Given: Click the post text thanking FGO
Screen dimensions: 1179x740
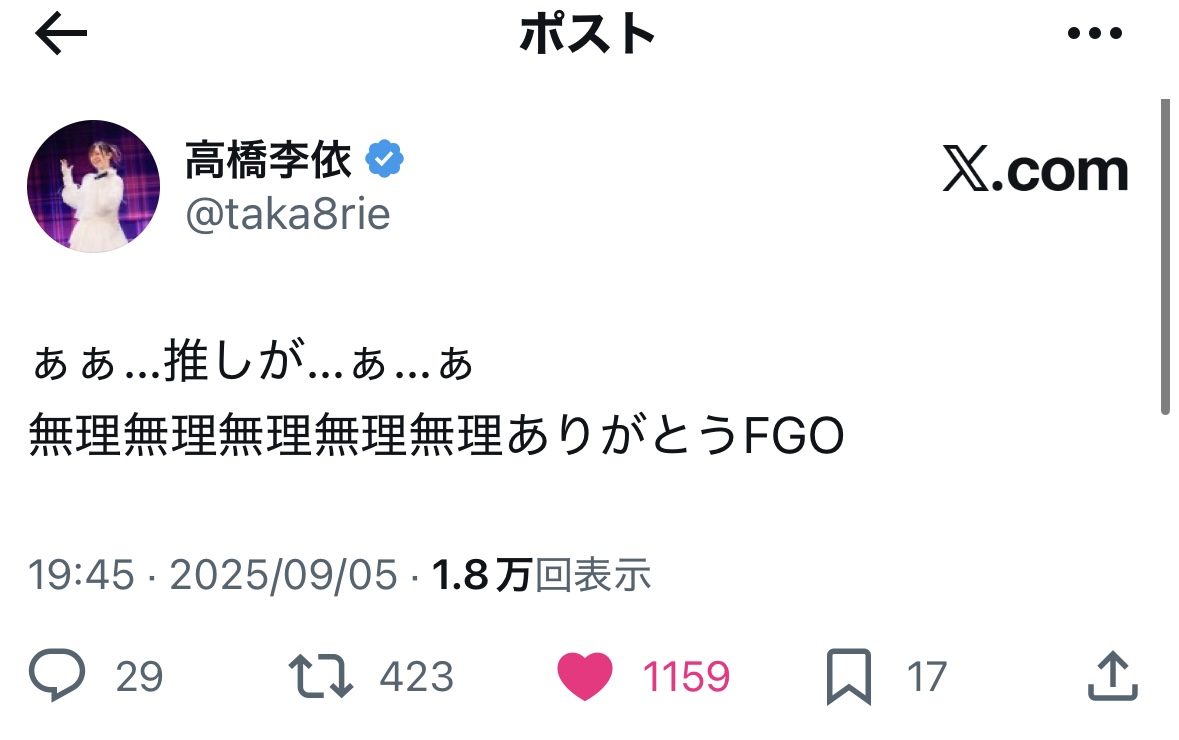Looking at the screenshot, I should coord(437,437).
